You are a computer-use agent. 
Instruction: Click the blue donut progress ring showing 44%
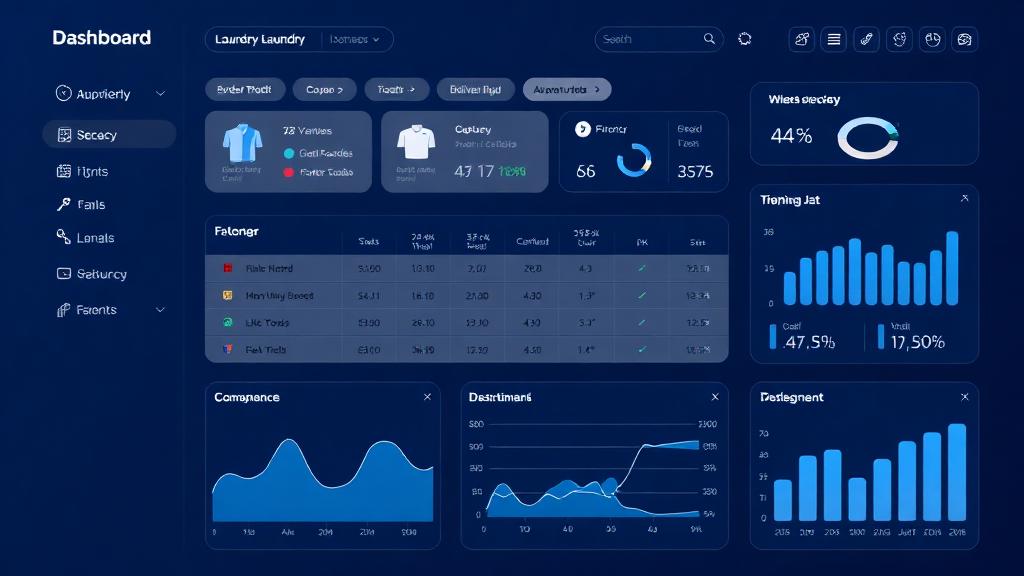click(868, 137)
